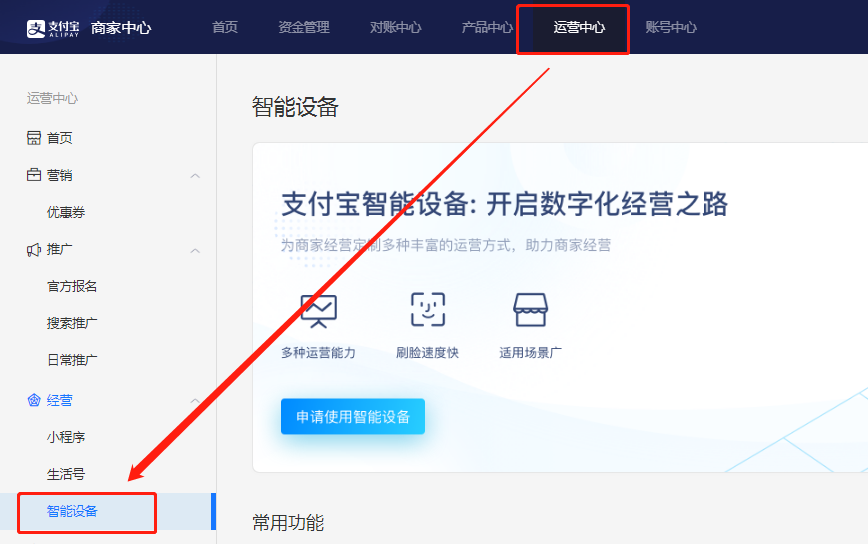Click the 运营中心 sidebar header text
Viewport: 868px width, 544px height.
[x=53, y=99]
